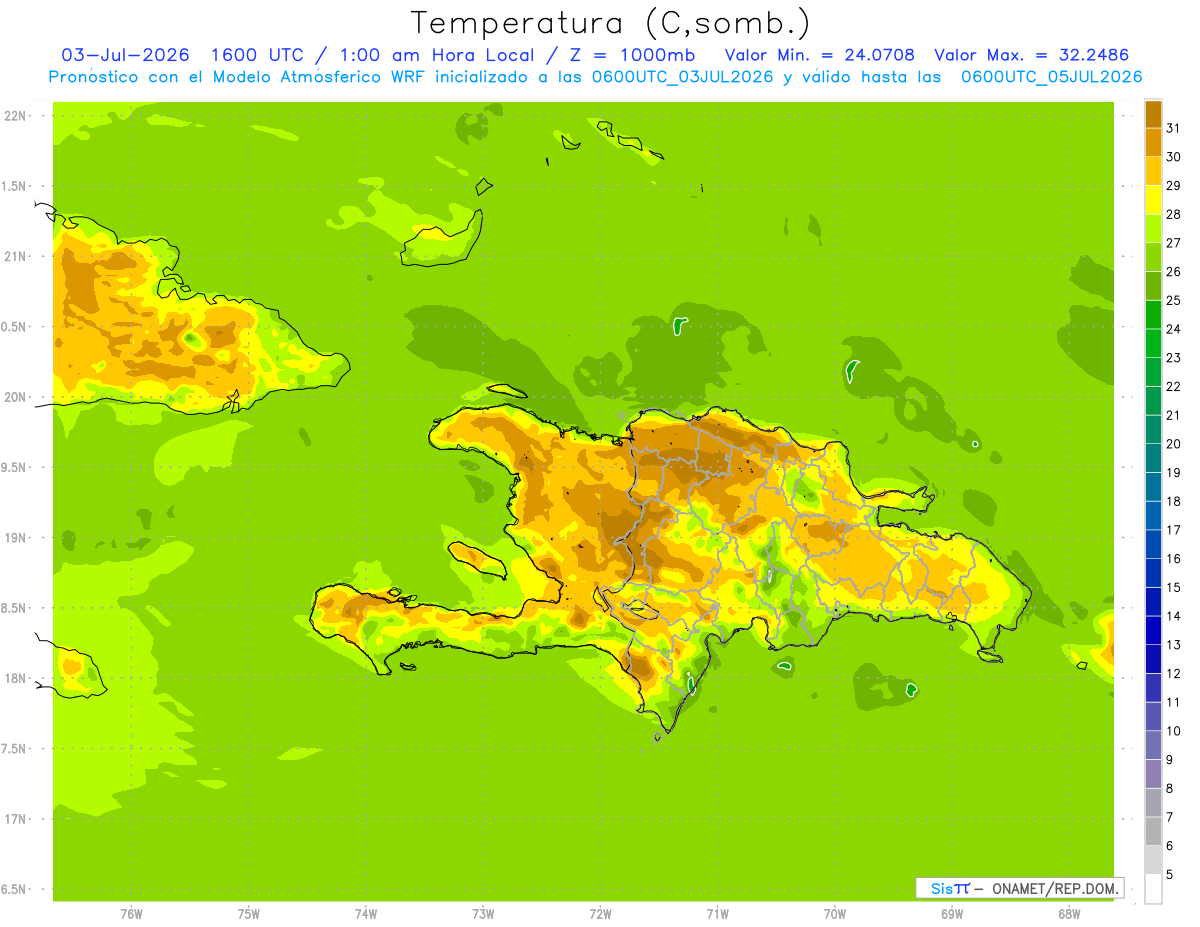
Task: Click color scale label 28
Action: tap(1174, 214)
